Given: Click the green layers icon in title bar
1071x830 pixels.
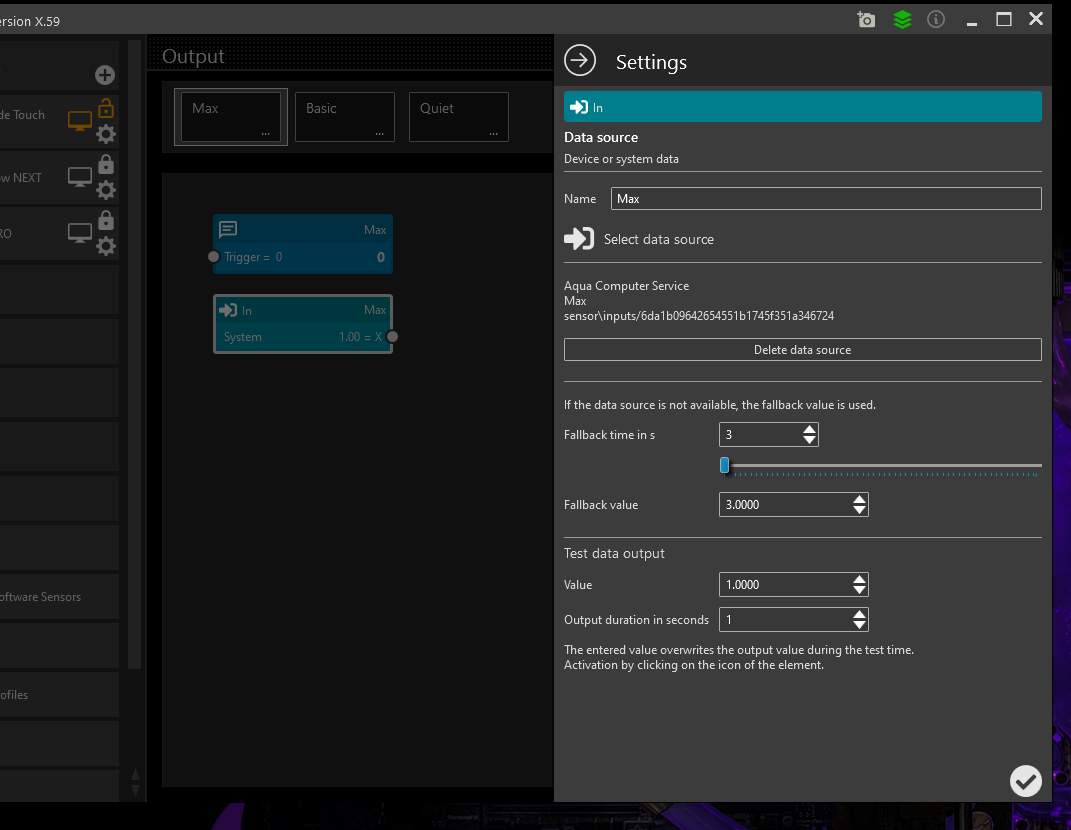Looking at the screenshot, I should tap(902, 20).
